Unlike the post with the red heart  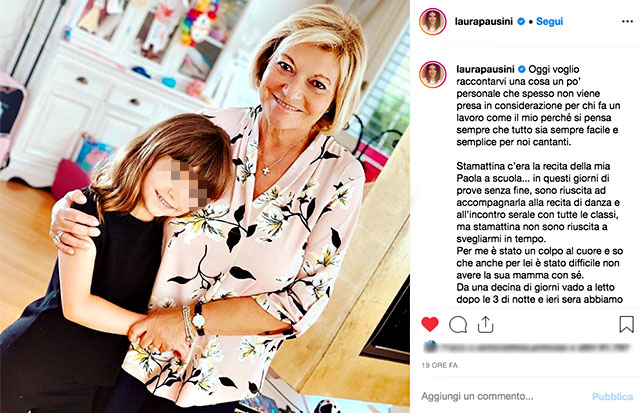(429, 324)
